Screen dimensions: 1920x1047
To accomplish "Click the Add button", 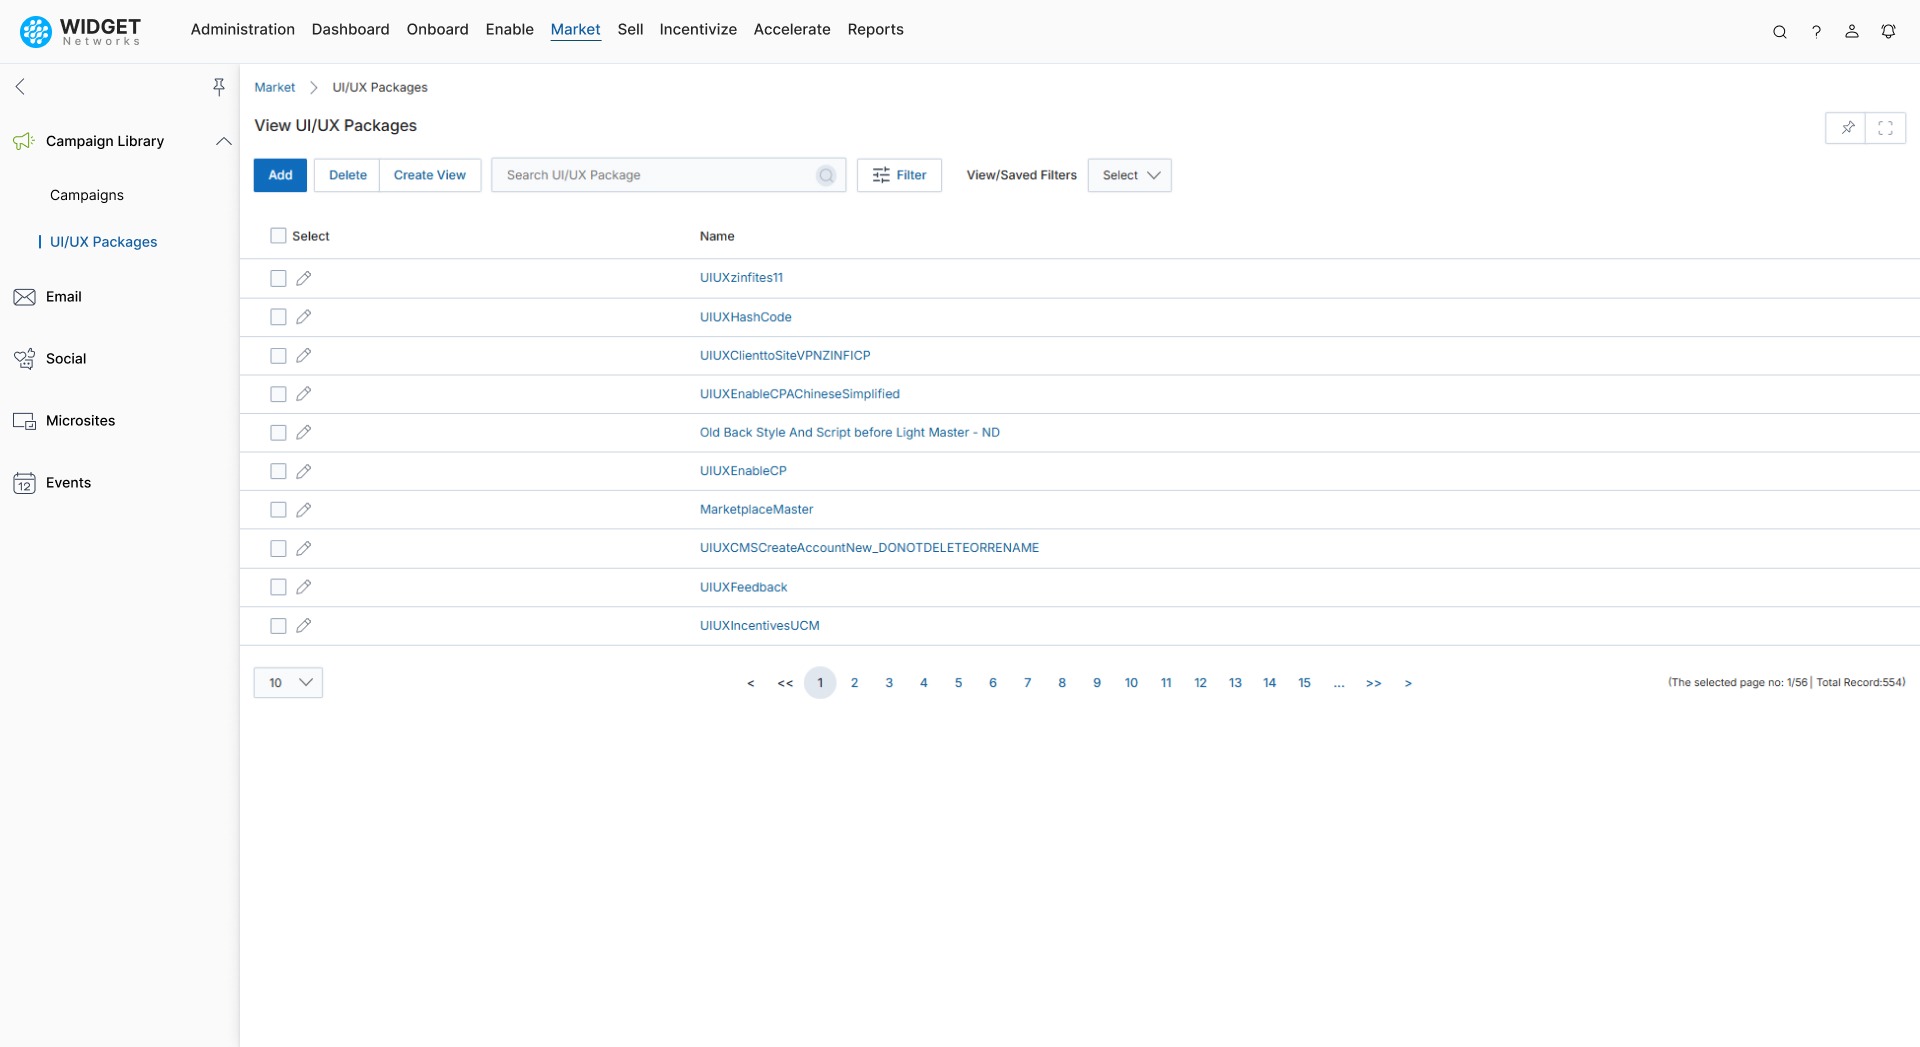I will point(280,175).
